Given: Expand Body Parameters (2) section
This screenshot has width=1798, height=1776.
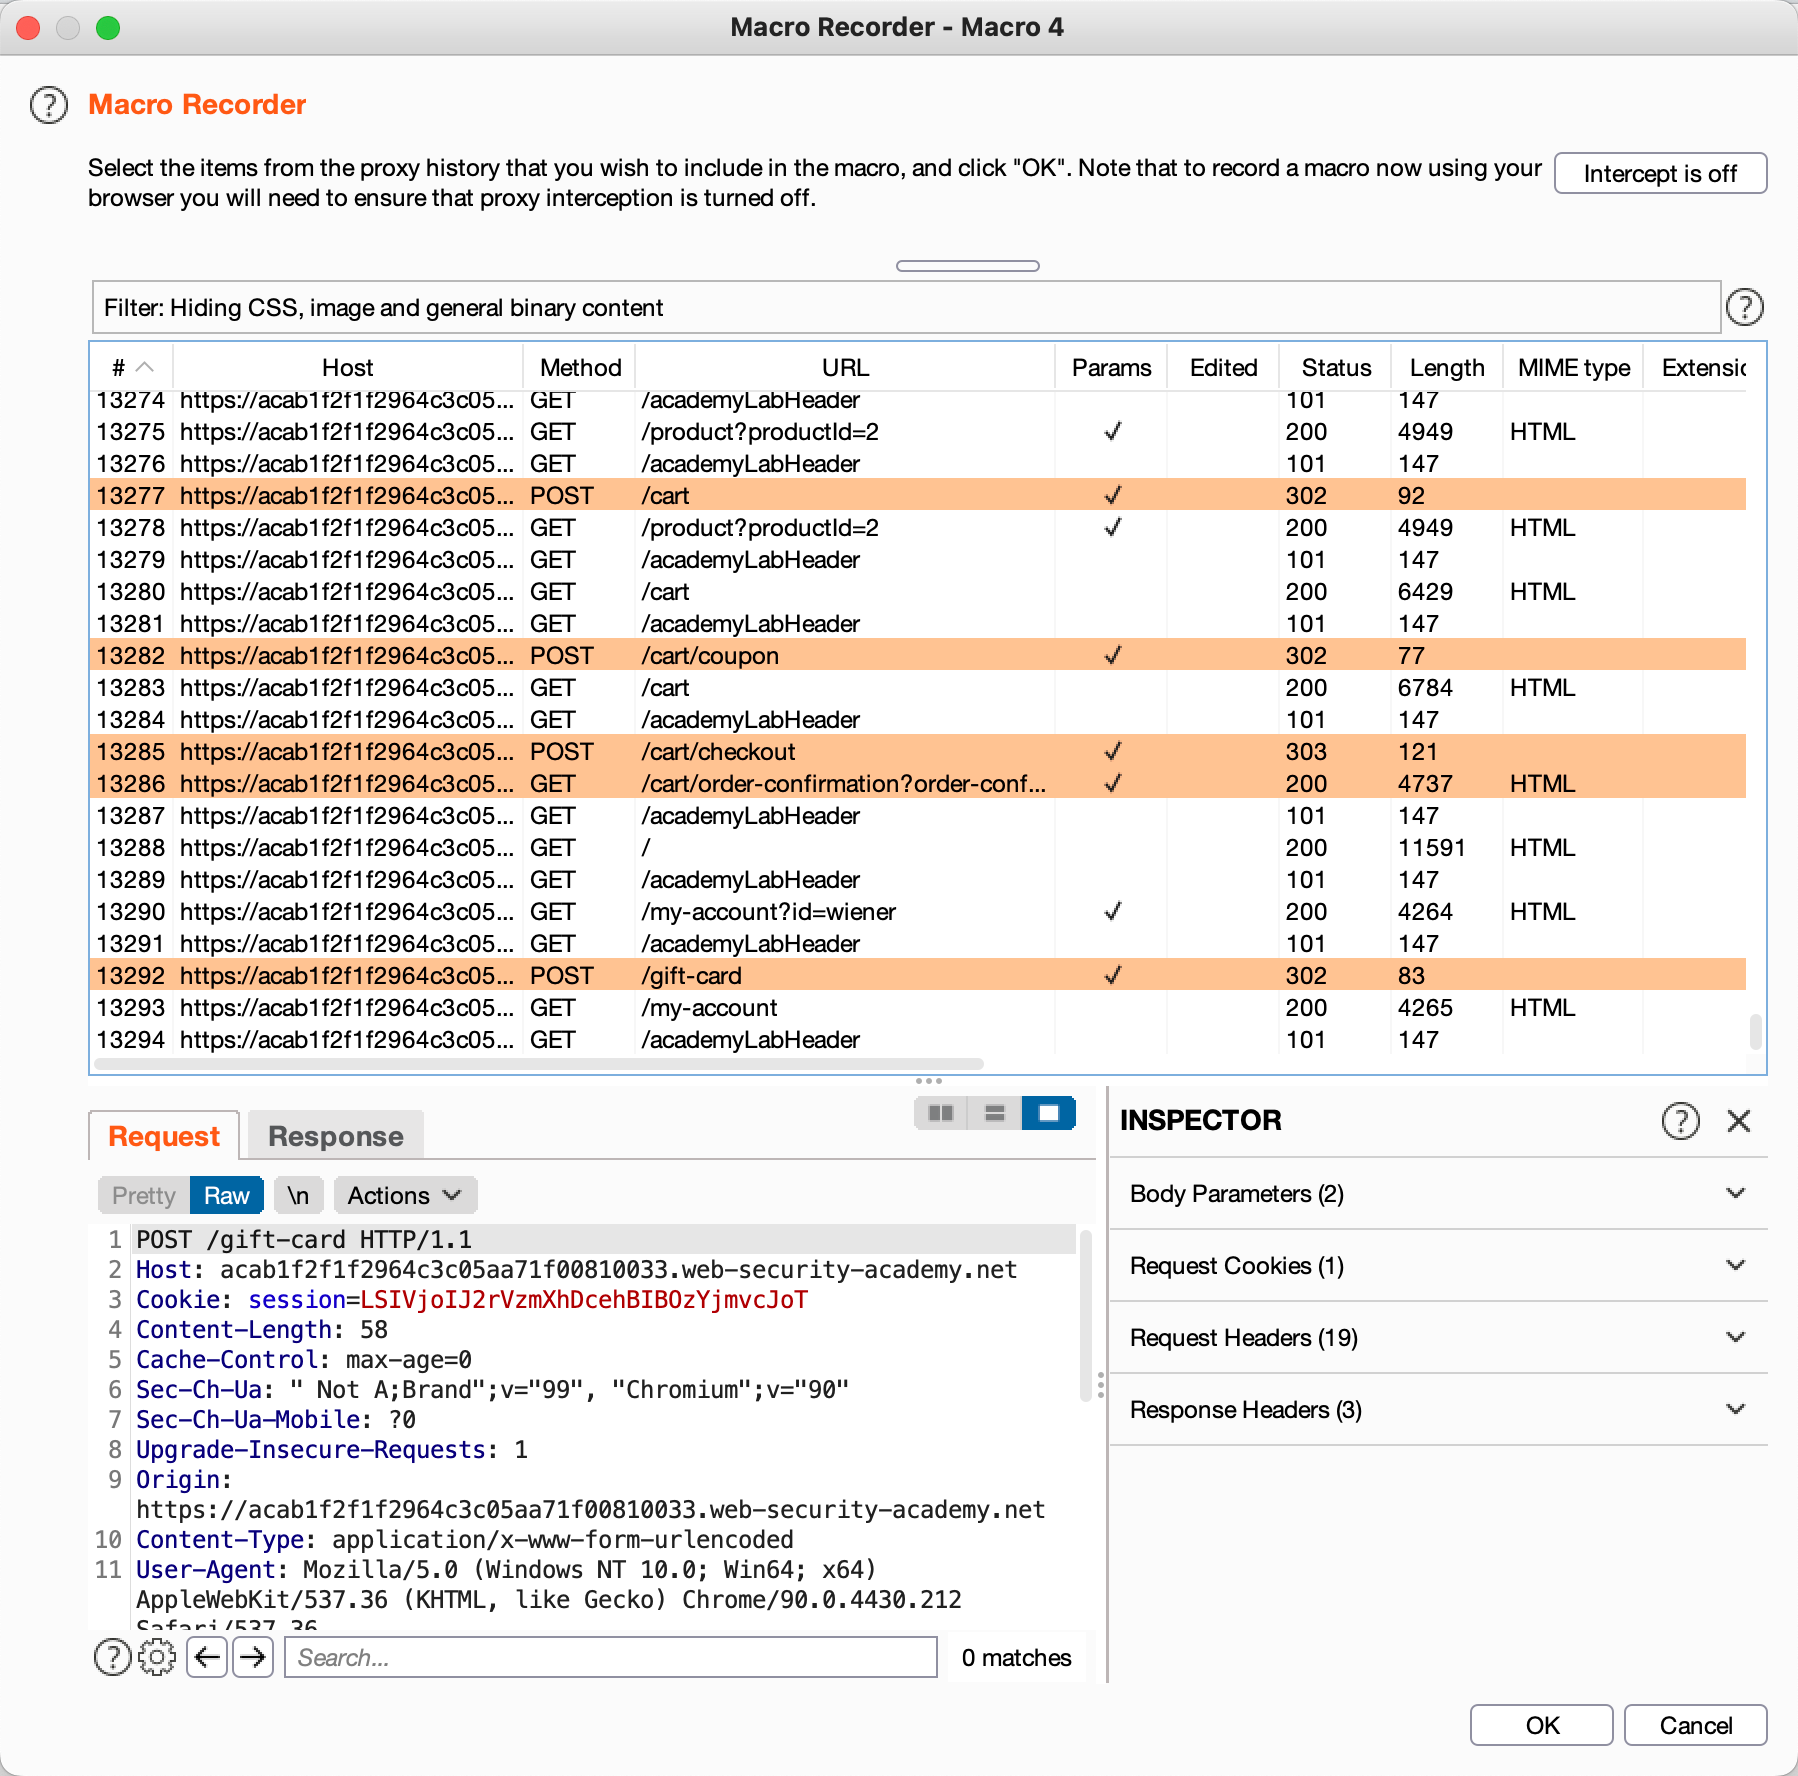Looking at the screenshot, I should (1438, 1194).
